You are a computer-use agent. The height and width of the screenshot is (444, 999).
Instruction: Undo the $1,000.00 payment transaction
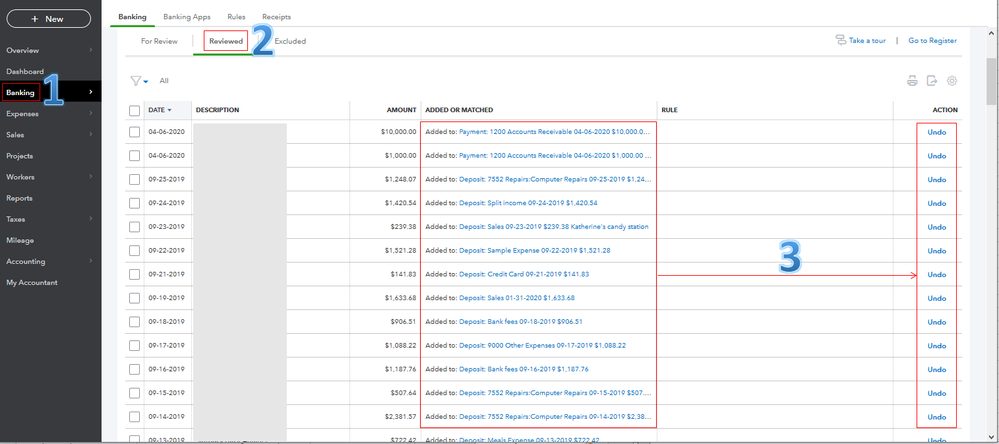(x=937, y=156)
